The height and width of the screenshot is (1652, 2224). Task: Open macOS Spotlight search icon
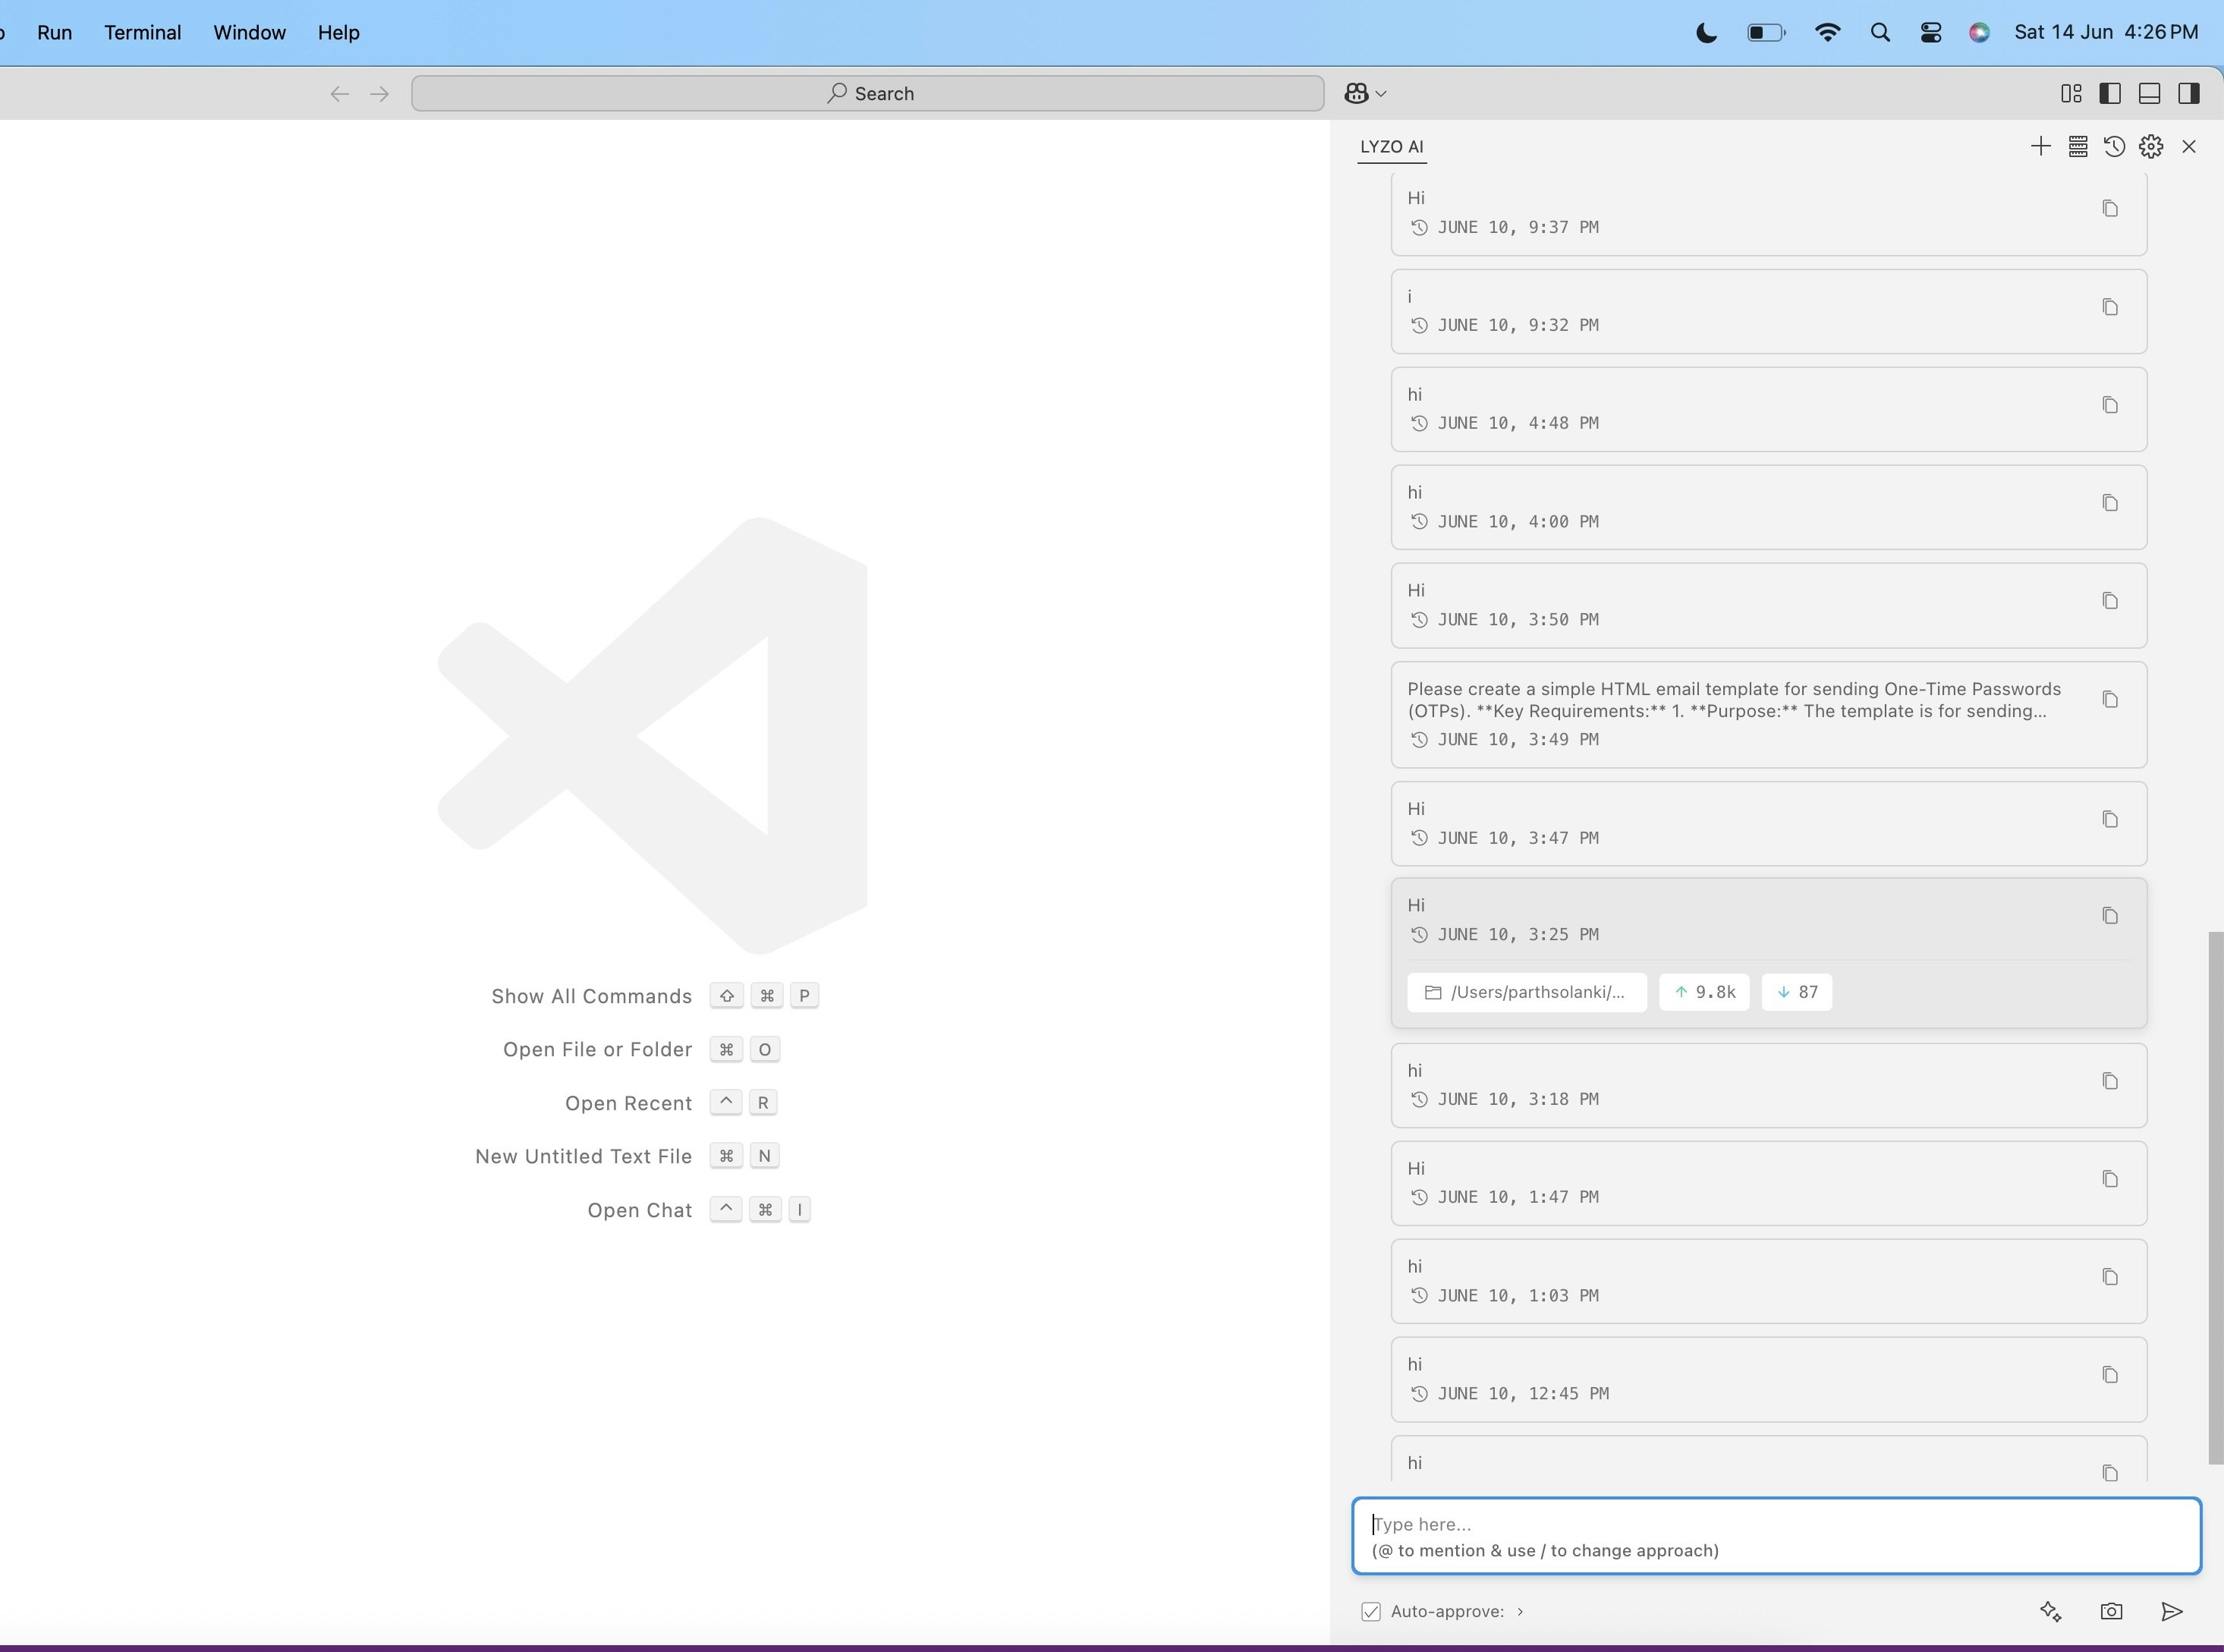click(x=1879, y=32)
